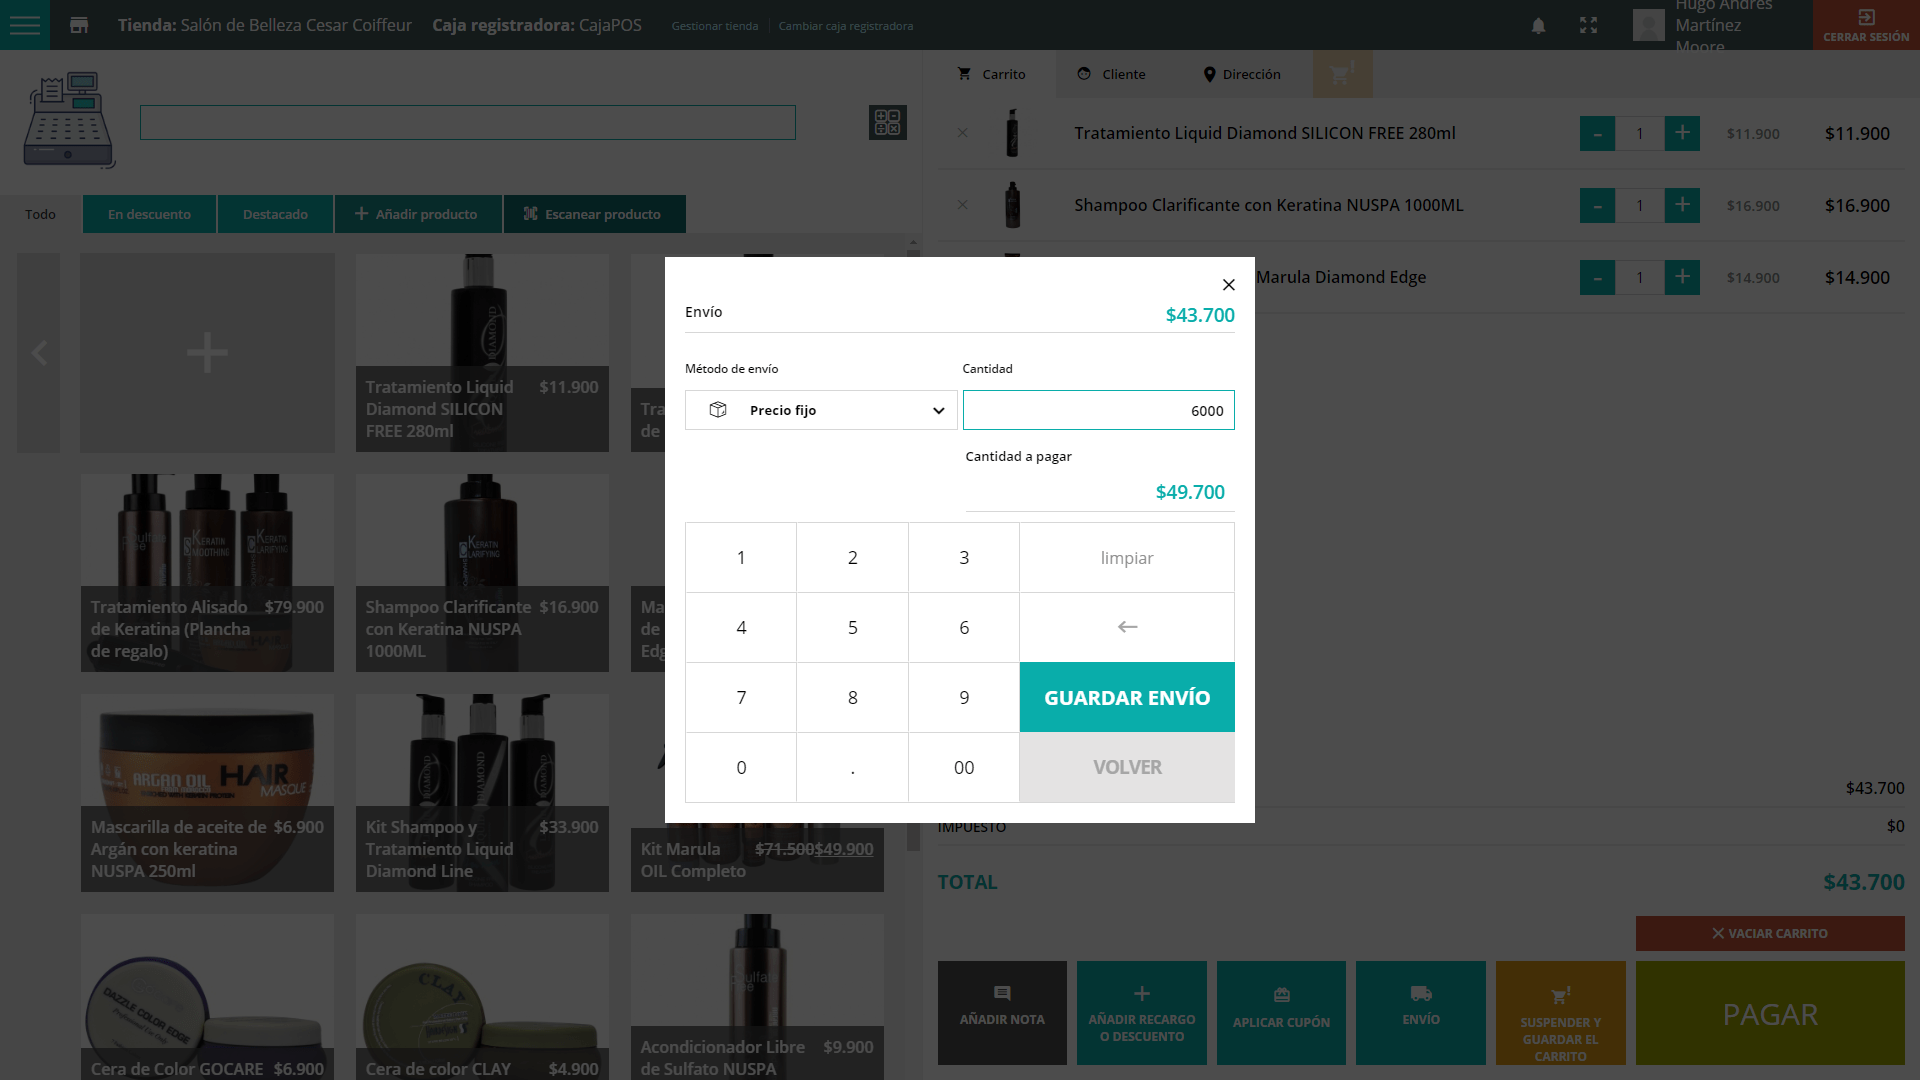This screenshot has height=1080, width=1920.
Task: Remove Tratamiento Liquid Diamond from cart
Action: (x=962, y=133)
